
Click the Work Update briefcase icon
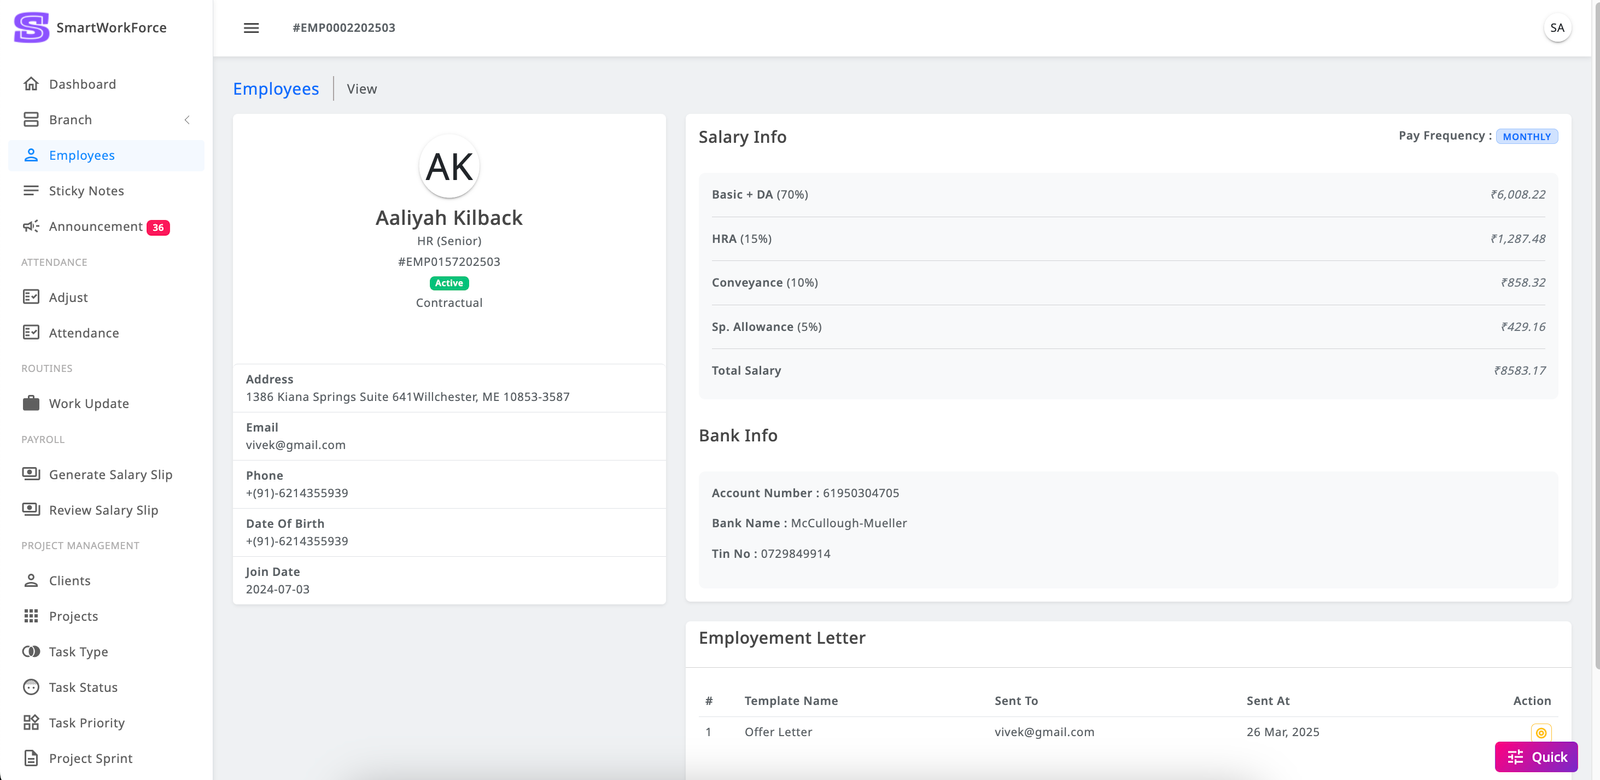point(31,404)
